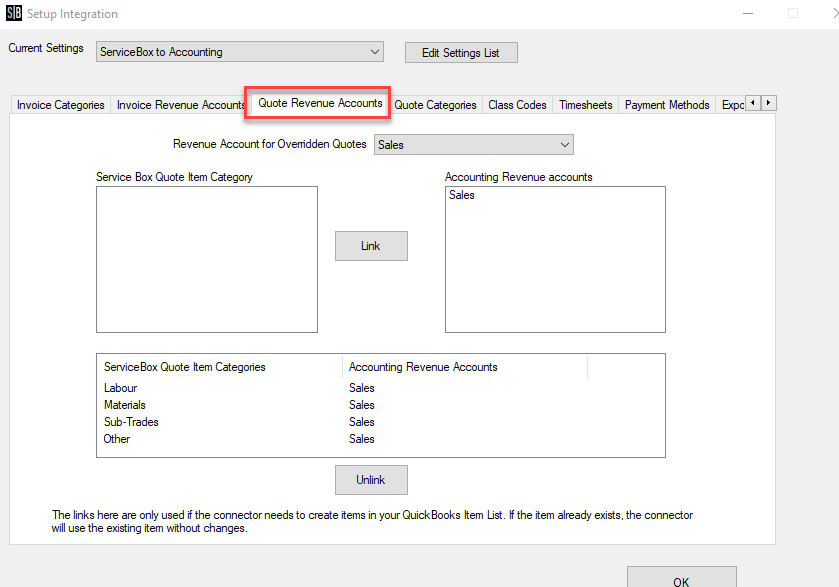Click the Unlink button

coord(371,480)
